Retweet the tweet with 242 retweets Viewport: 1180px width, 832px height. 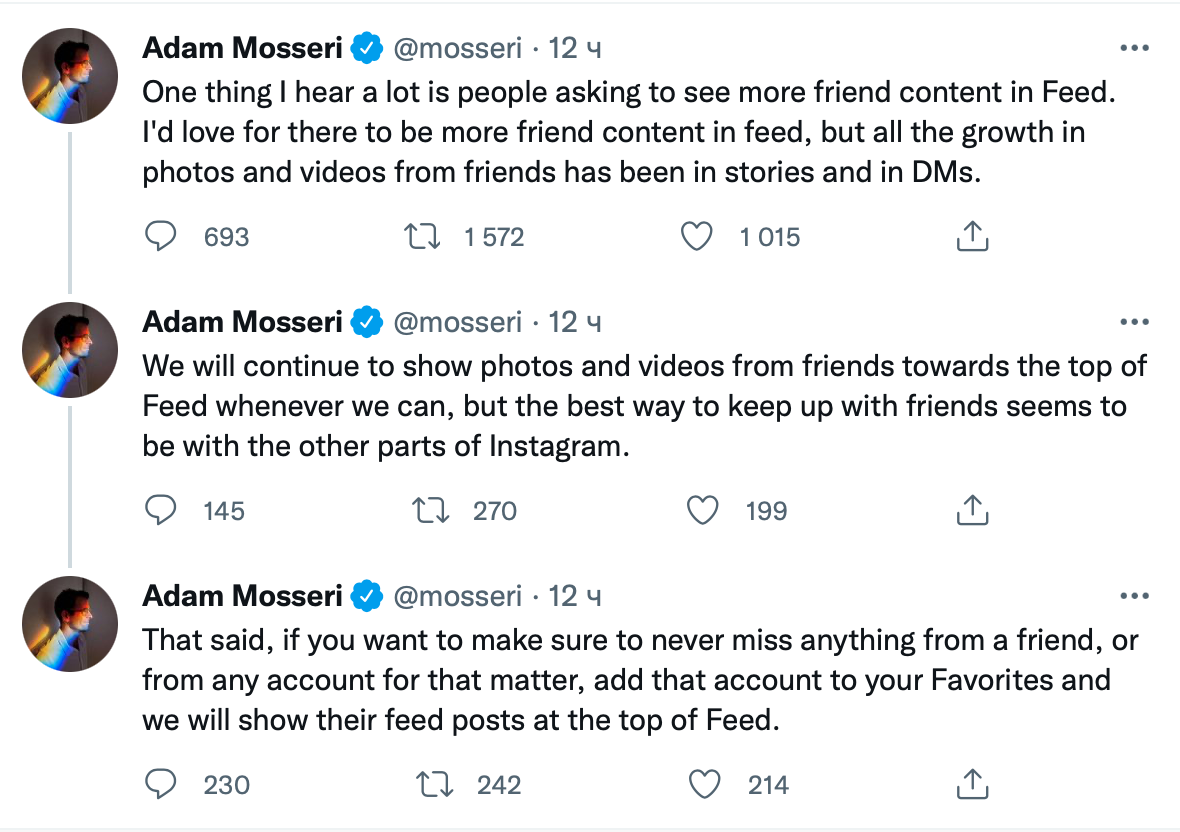pos(433,785)
